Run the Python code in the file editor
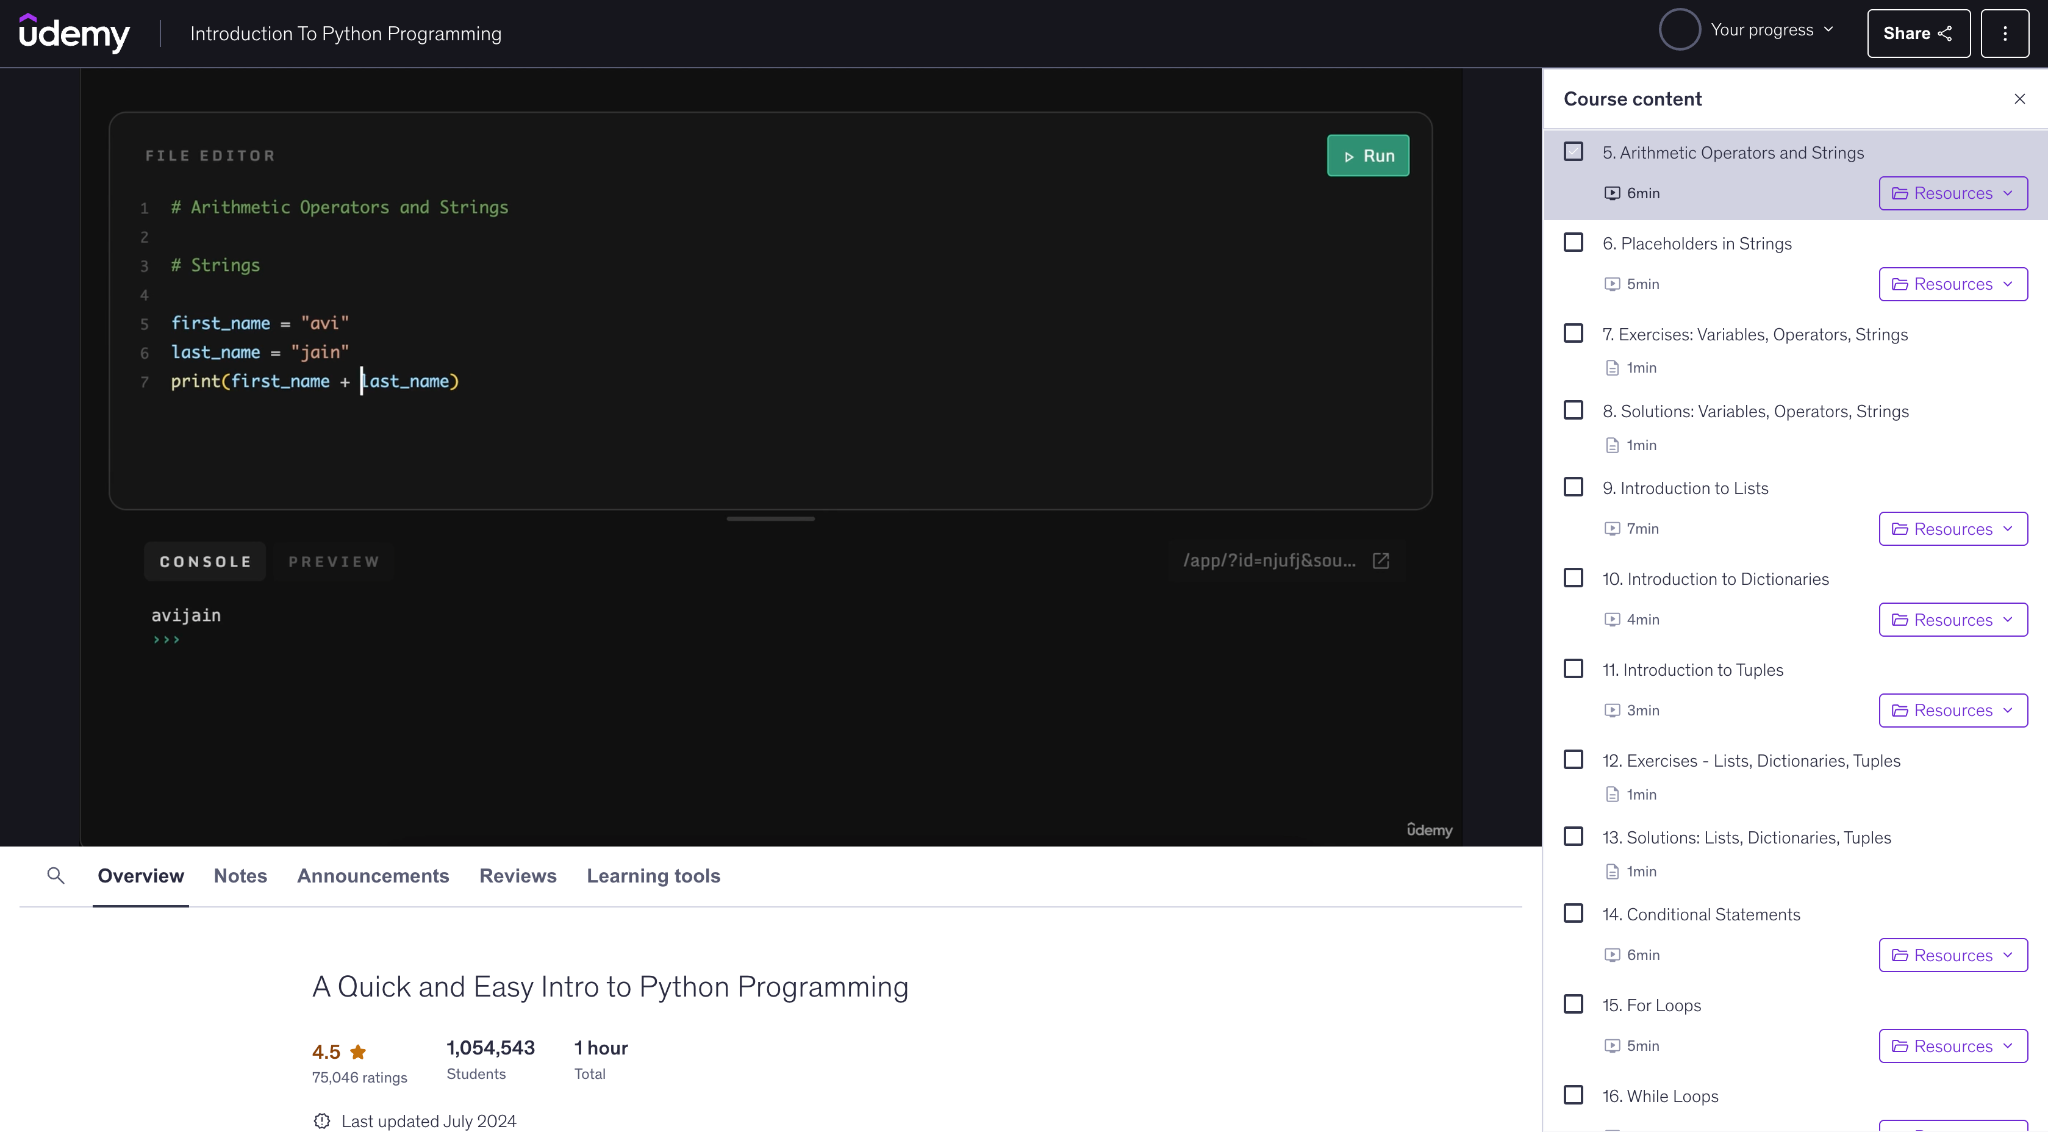 pyautogui.click(x=1367, y=155)
